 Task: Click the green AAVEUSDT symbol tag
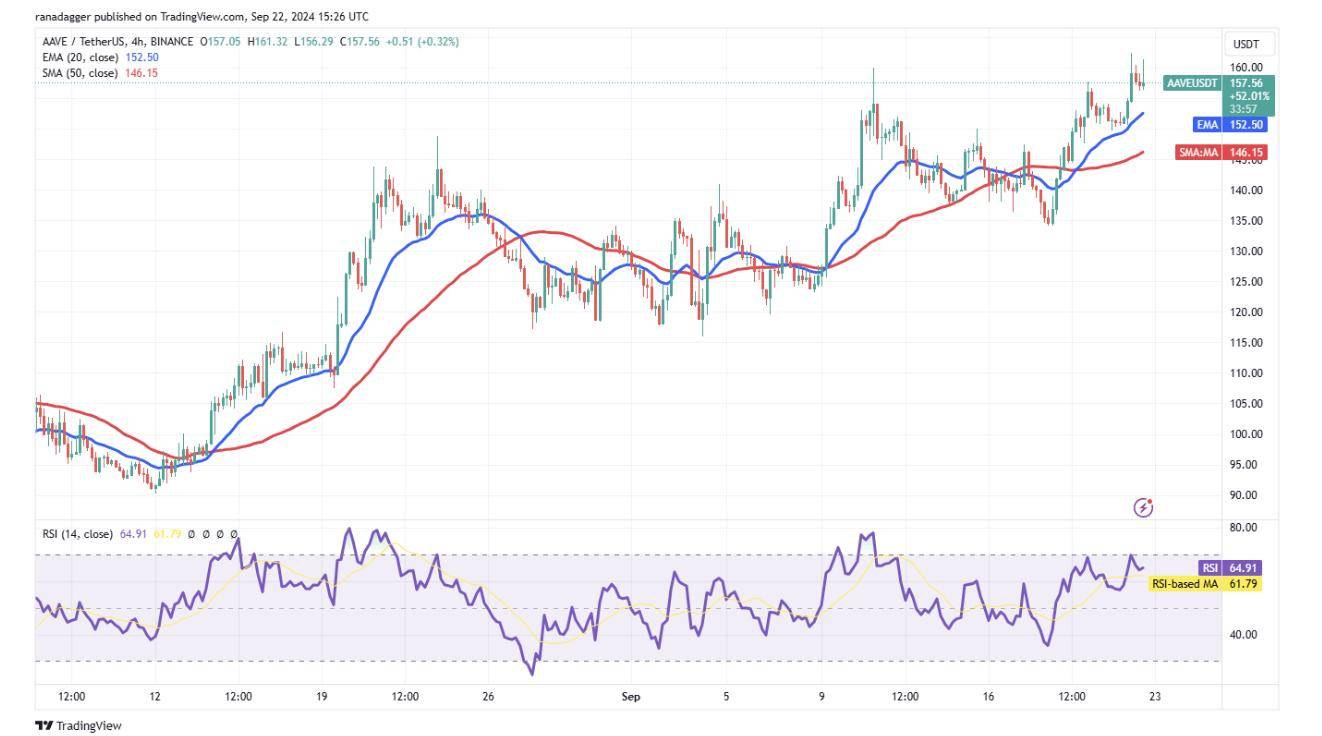(x=1192, y=83)
